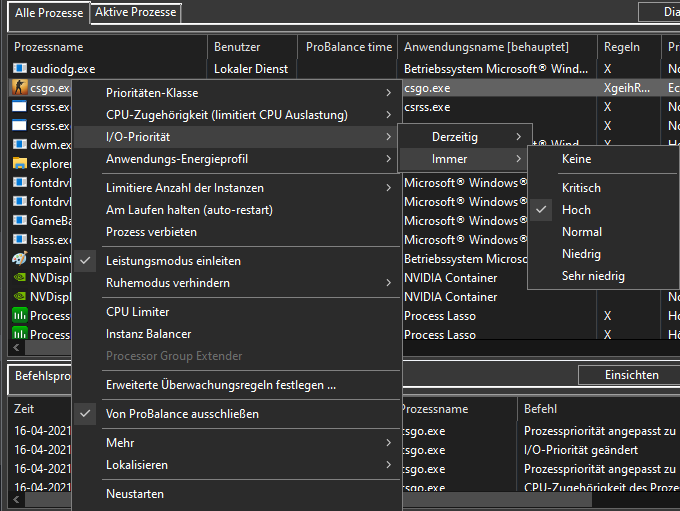Click the dwm.exe process icon
The height and width of the screenshot is (511, 680).
click(x=20, y=144)
